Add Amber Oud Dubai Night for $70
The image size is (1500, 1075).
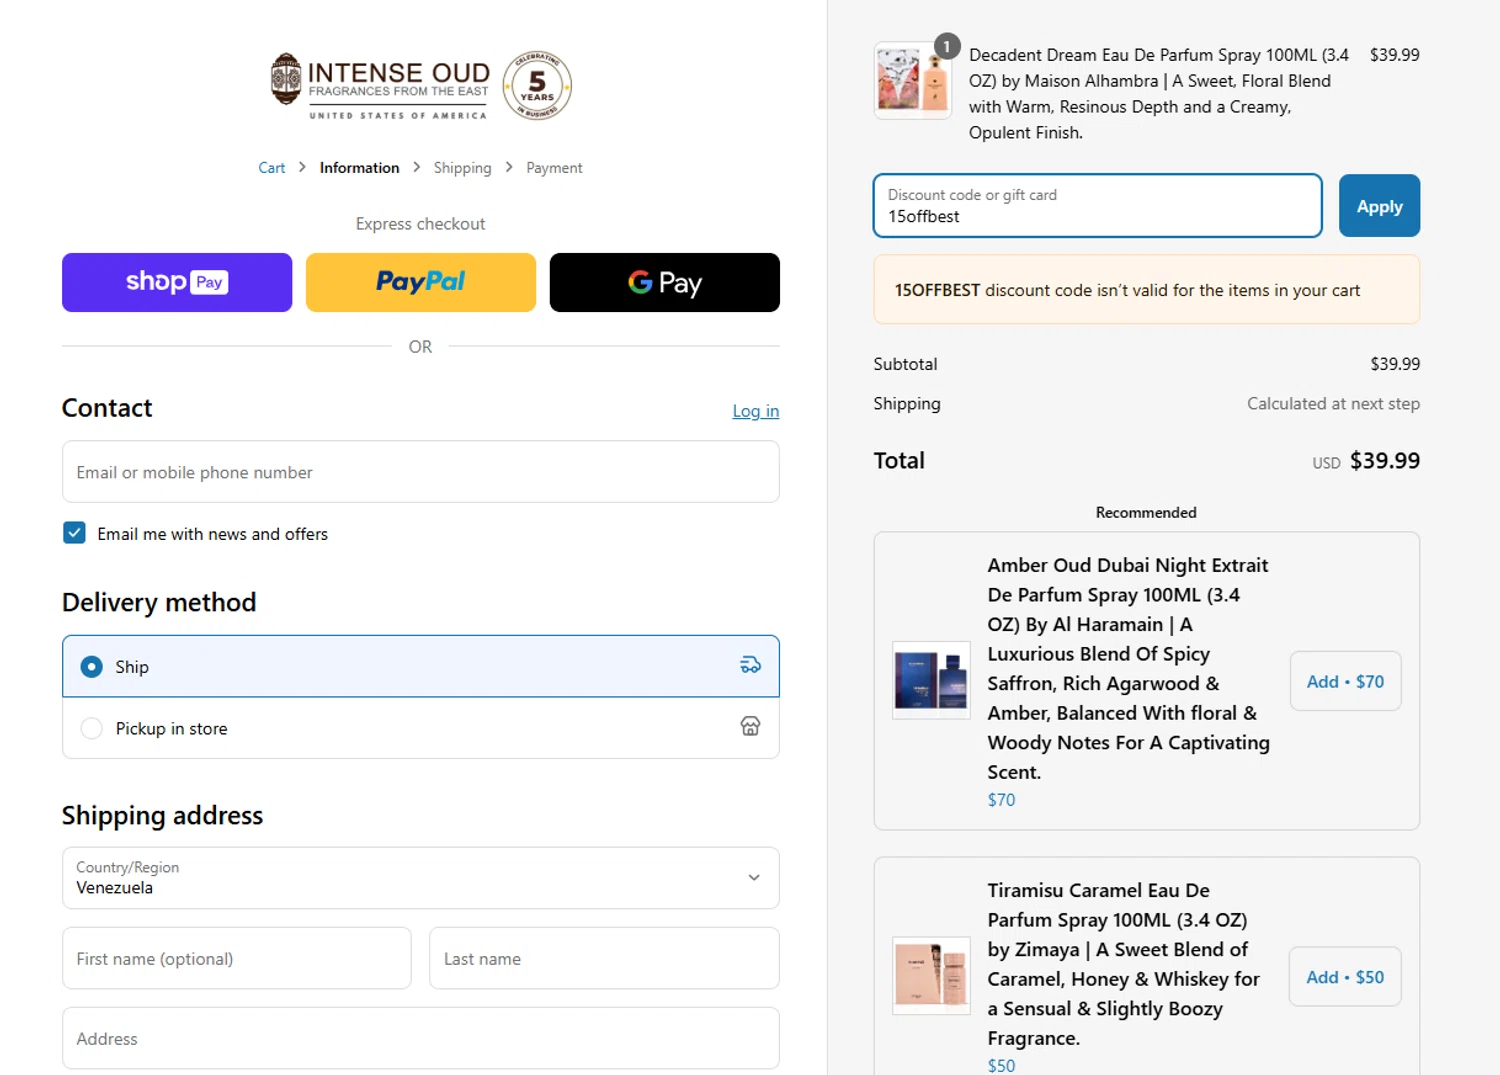(x=1345, y=681)
